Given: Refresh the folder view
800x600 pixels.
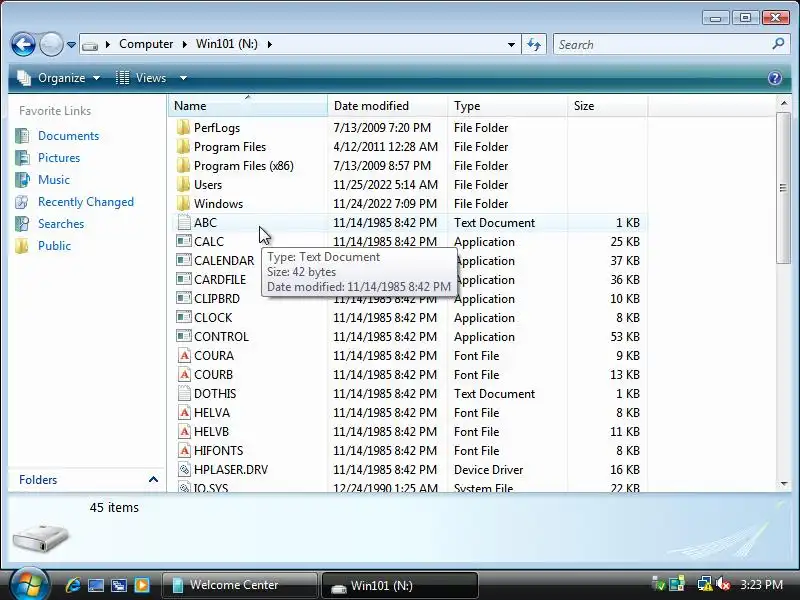Looking at the screenshot, I should (x=534, y=44).
